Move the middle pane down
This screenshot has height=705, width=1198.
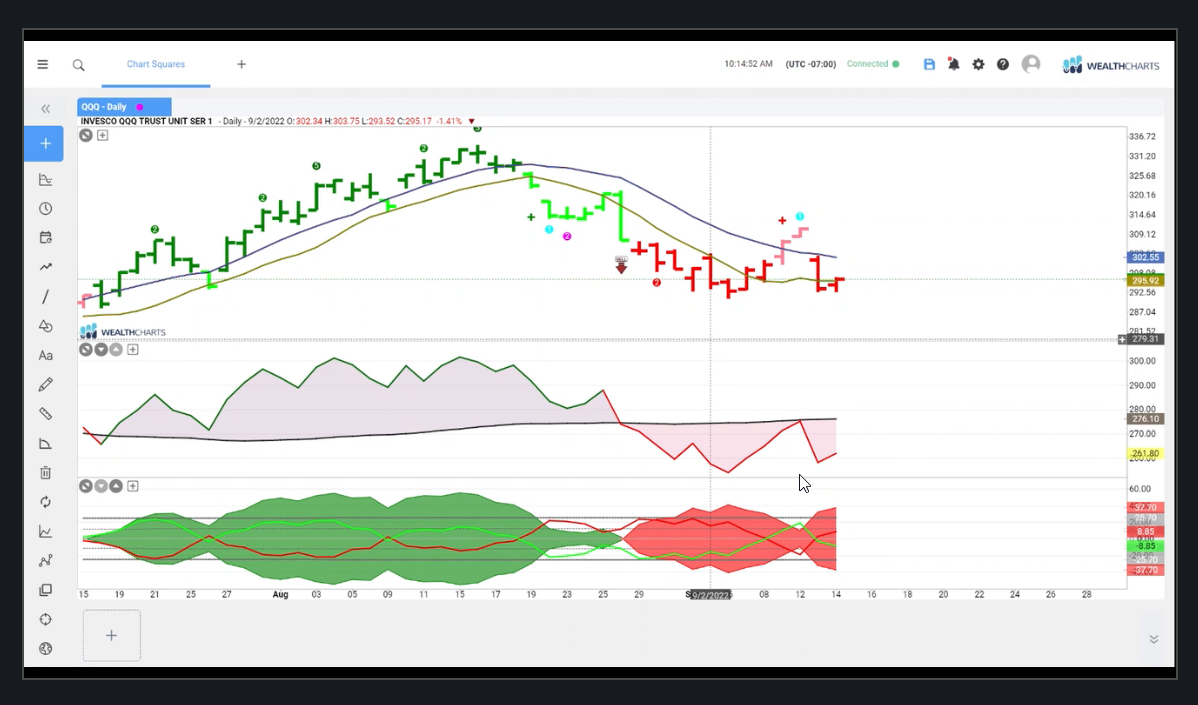point(101,350)
